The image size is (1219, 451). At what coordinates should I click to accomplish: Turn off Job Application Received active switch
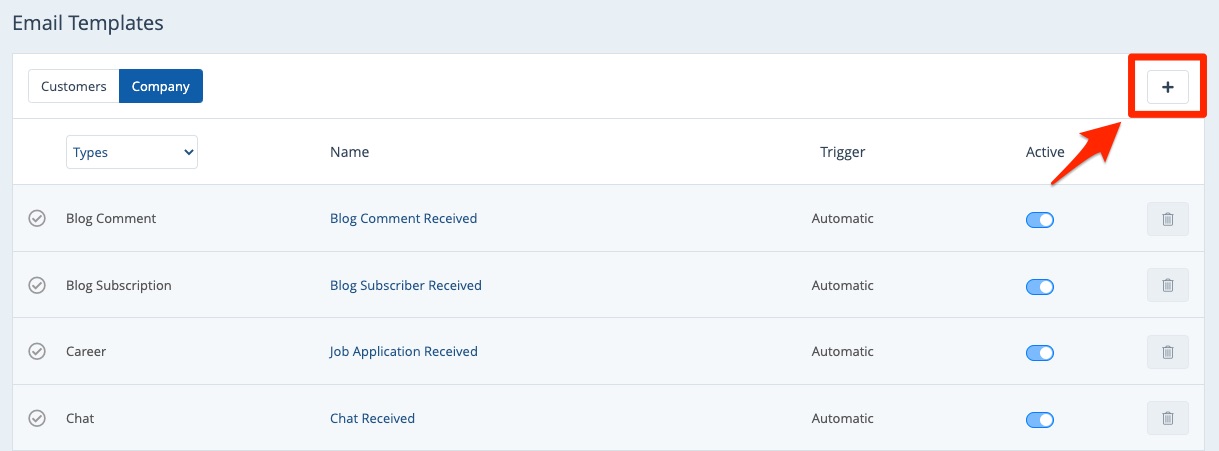click(x=1040, y=353)
